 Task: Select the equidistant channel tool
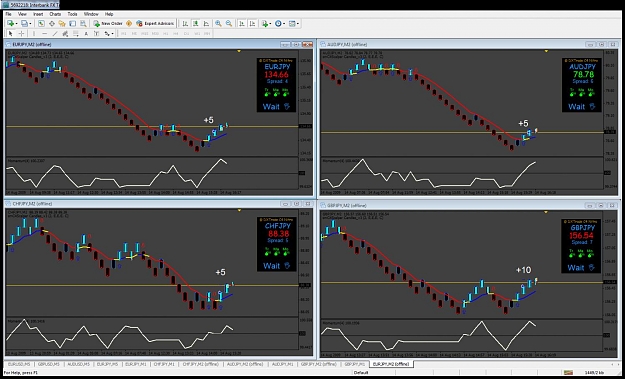65,34
